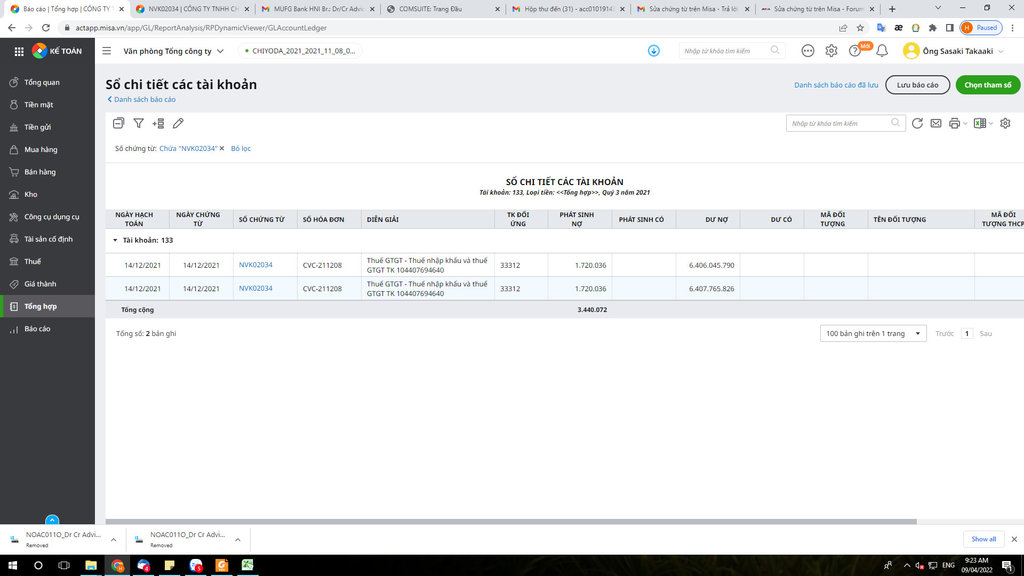Select CHIYODA_2021 database chip
1024x576 pixels.
coord(300,51)
